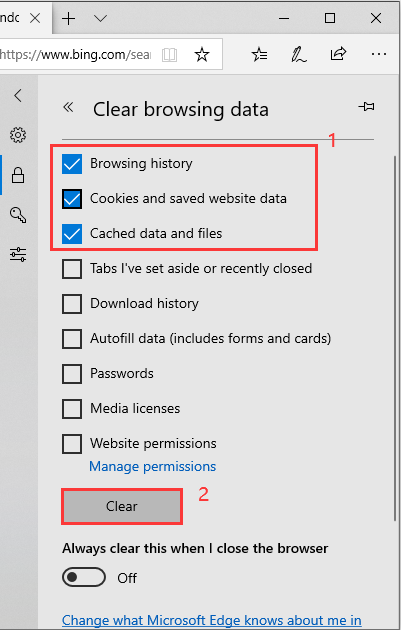The image size is (401, 630).
Task: Open Passwords & autofill key icon
Action: pos(18,215)
